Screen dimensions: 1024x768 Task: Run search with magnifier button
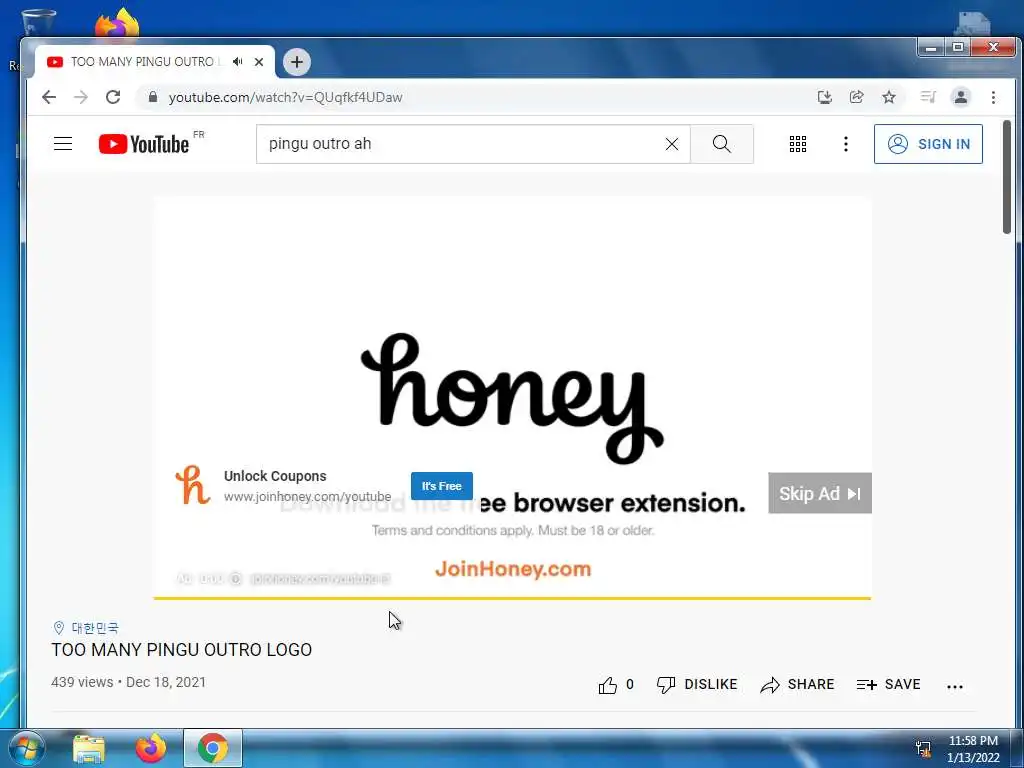click(x=722, y=144)
